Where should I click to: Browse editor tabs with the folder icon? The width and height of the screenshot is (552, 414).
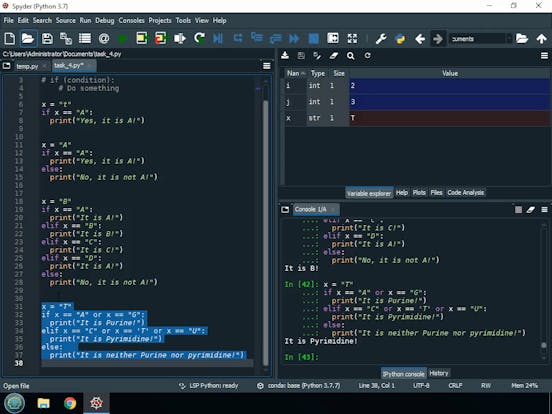pyautogui.click(x=7, y=66)
